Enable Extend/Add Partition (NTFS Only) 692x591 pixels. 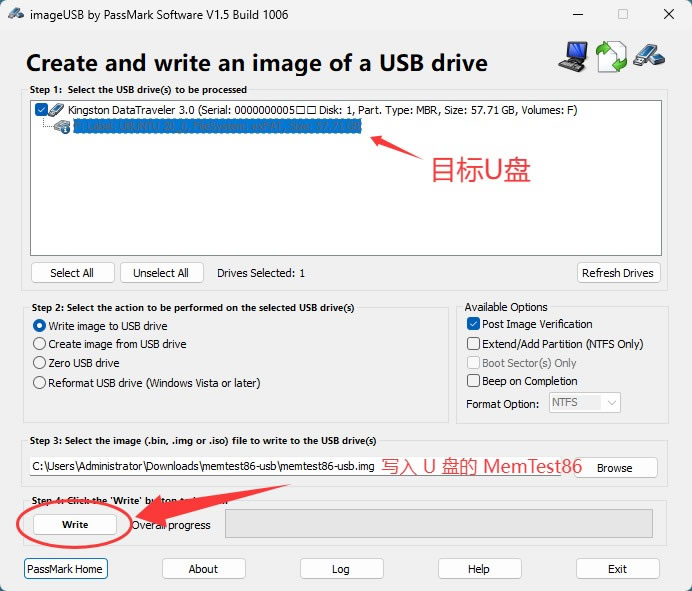(473, 343)
